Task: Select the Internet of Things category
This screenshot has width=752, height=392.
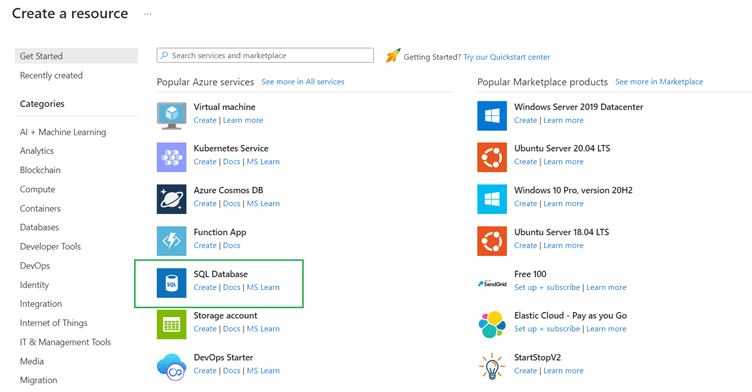Action: (x=54, y=323)
